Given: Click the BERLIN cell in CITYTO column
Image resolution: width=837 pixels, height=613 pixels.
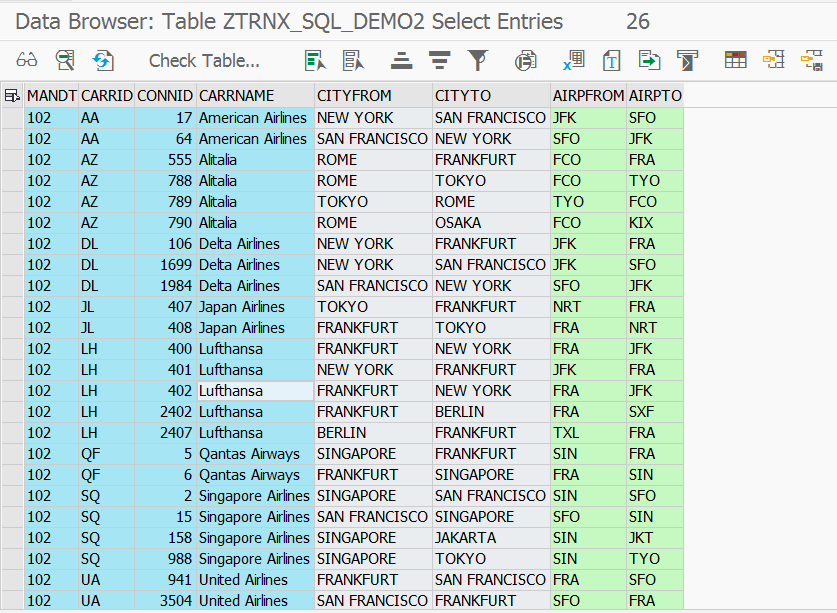Looking at the screenshot, I should point(491,412).
